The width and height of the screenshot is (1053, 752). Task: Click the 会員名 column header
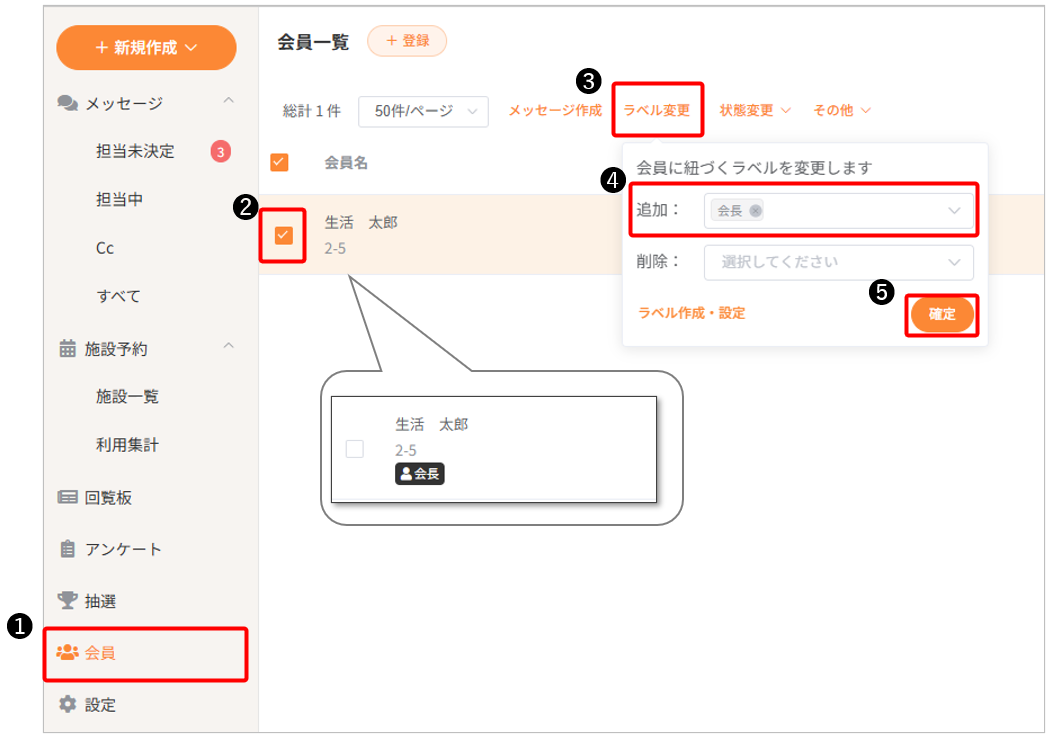[346, 162]
